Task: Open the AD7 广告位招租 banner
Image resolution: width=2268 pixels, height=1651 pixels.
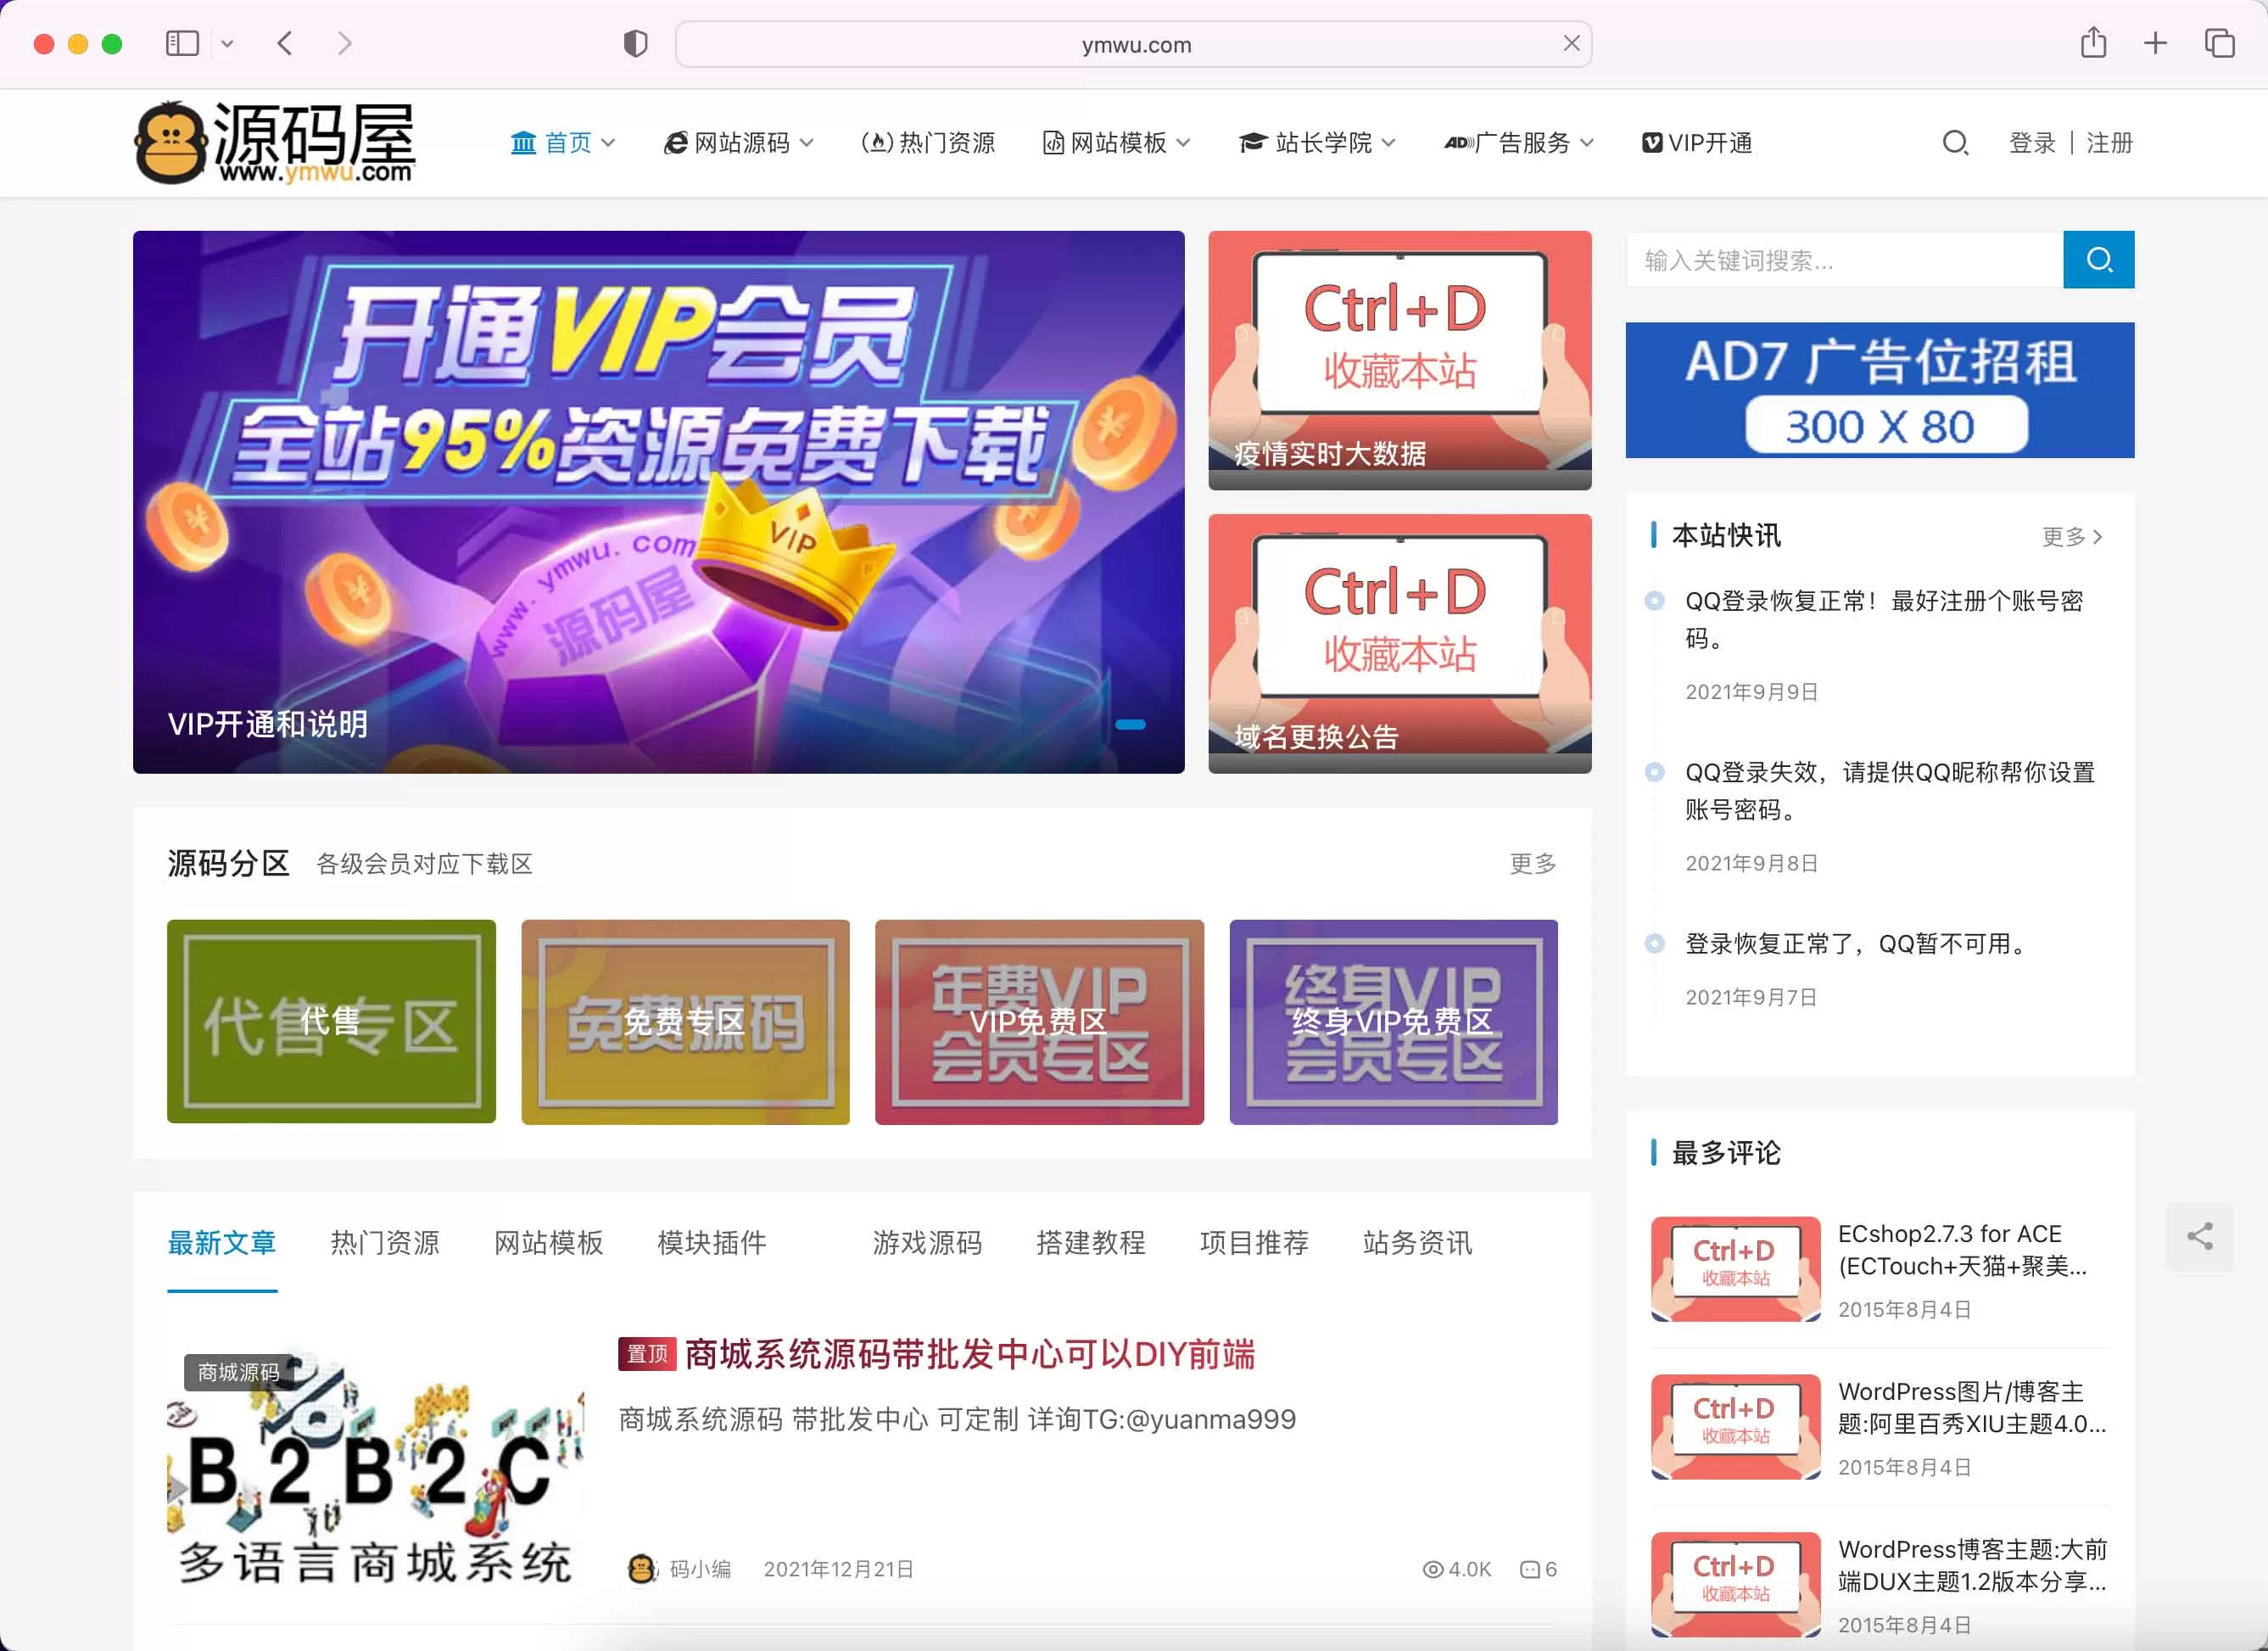Action: (x=1879, y=390)
